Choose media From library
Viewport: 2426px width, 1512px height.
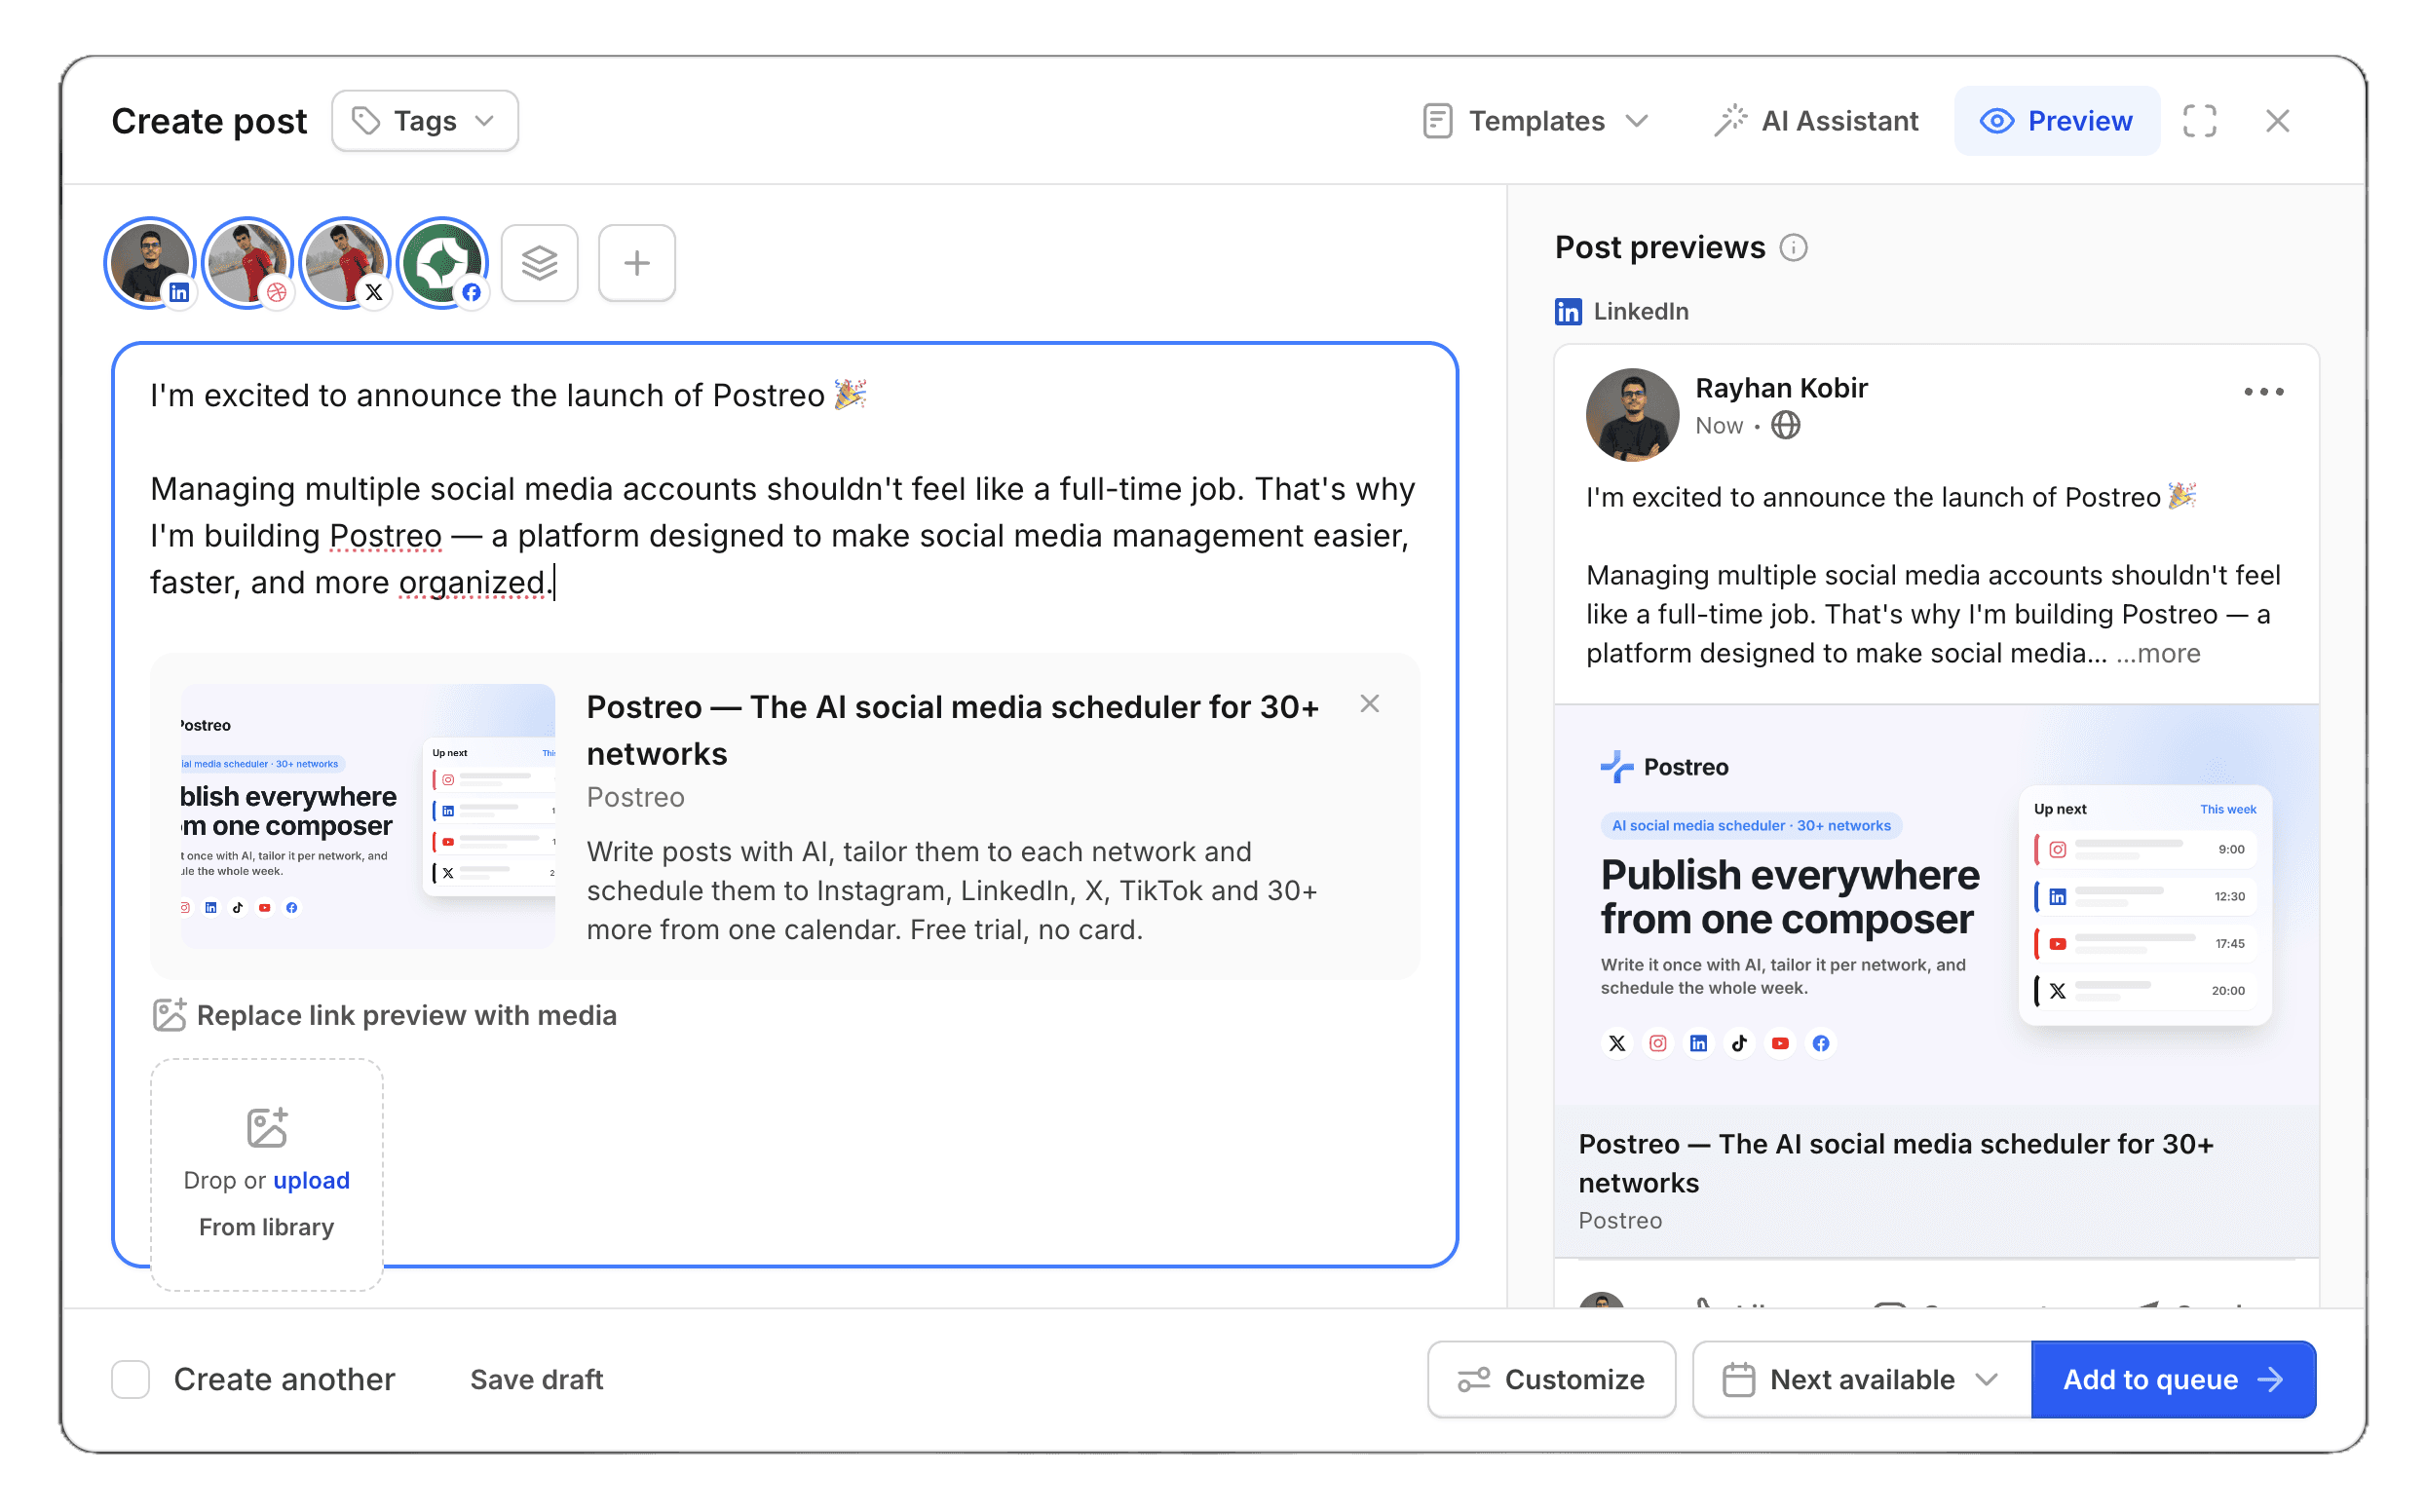tap(267, 1227)
